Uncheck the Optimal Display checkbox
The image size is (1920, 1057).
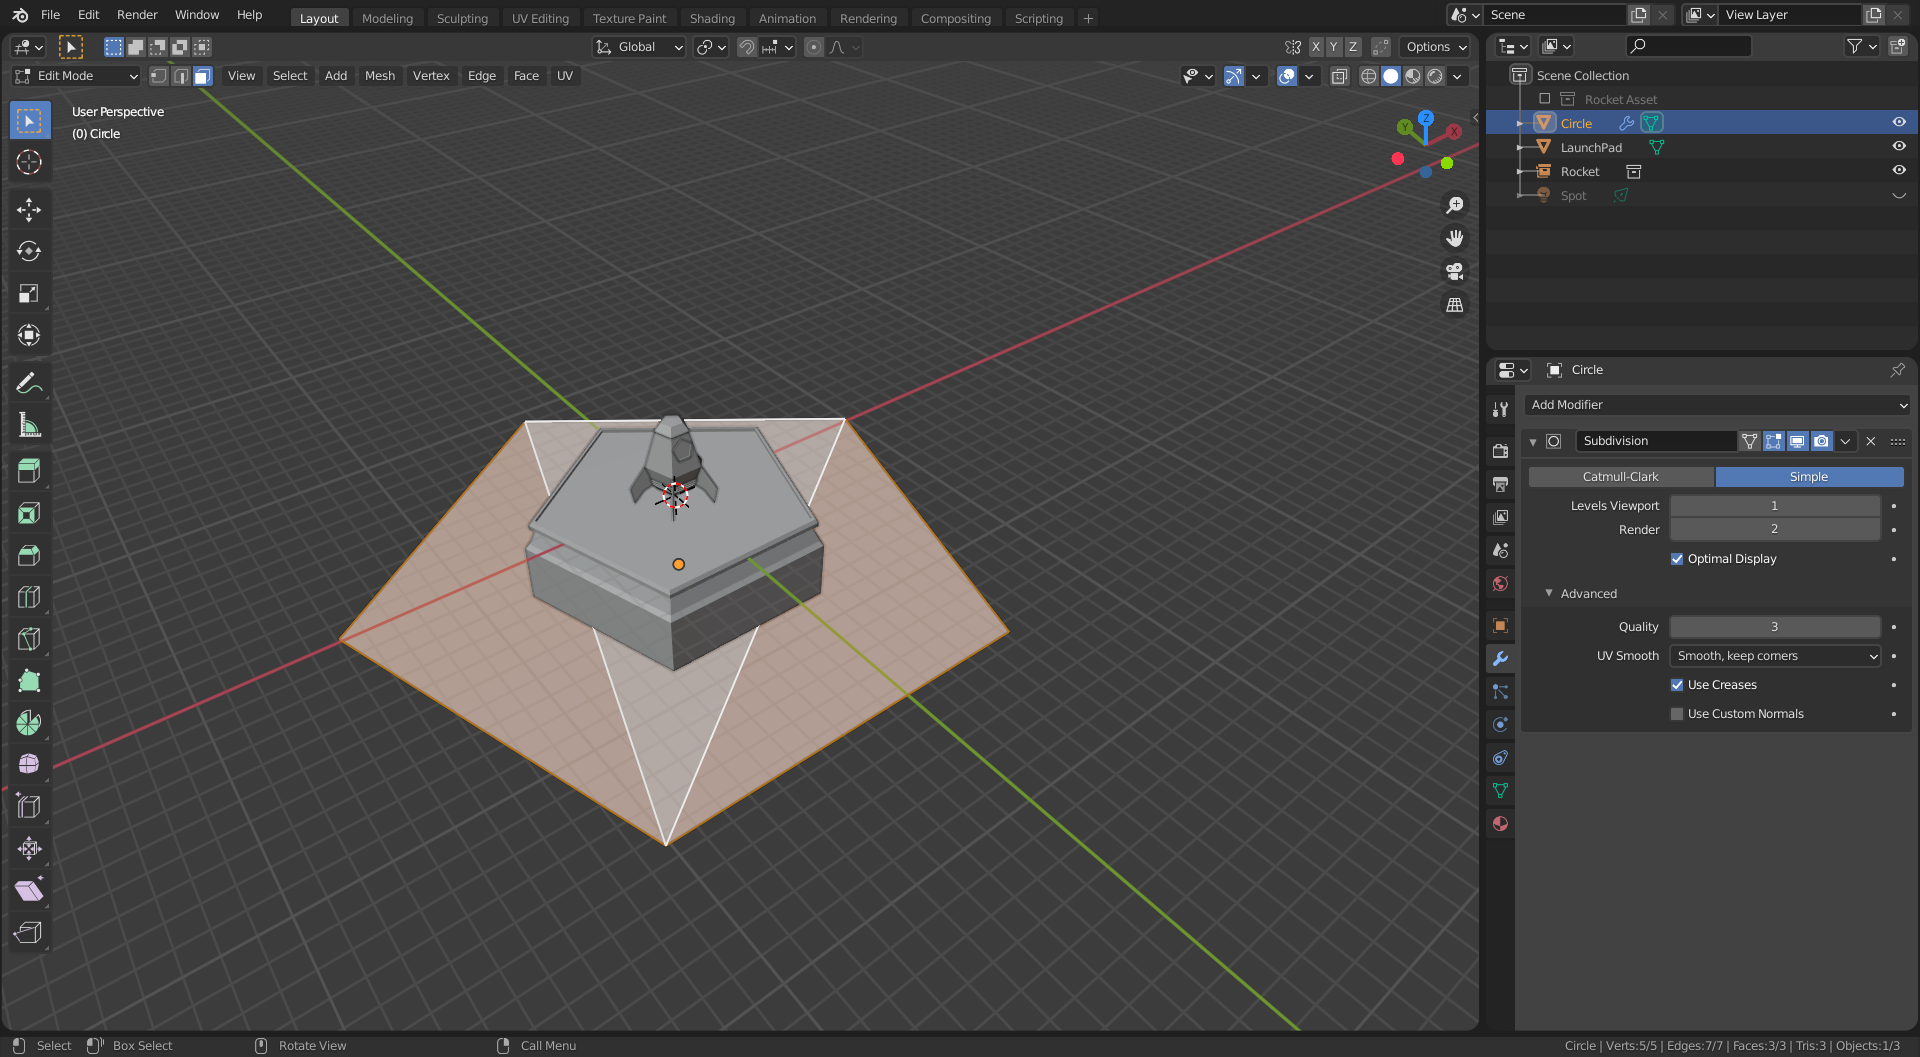pyautogui.click(x=1677, y=559)
